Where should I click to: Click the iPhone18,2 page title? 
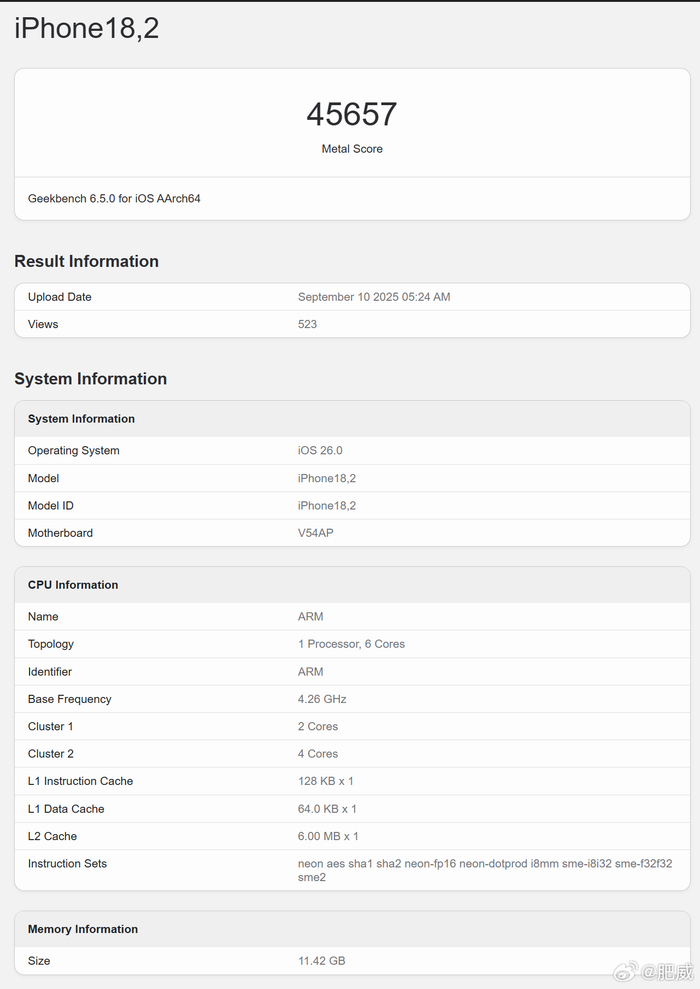click(86, 29)
